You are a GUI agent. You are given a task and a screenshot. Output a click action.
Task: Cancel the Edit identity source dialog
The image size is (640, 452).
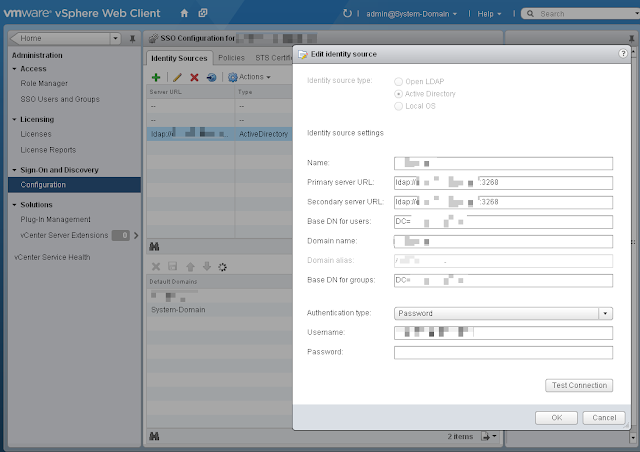pos(604,418)
